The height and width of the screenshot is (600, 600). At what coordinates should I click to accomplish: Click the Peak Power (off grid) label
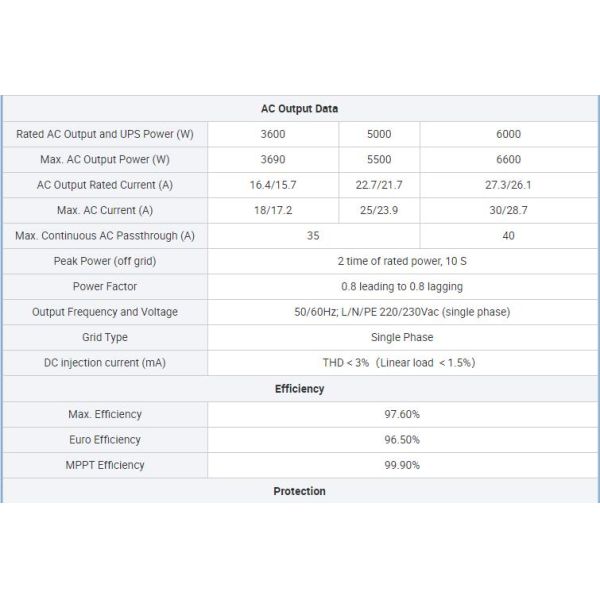(x=105, y=261)
